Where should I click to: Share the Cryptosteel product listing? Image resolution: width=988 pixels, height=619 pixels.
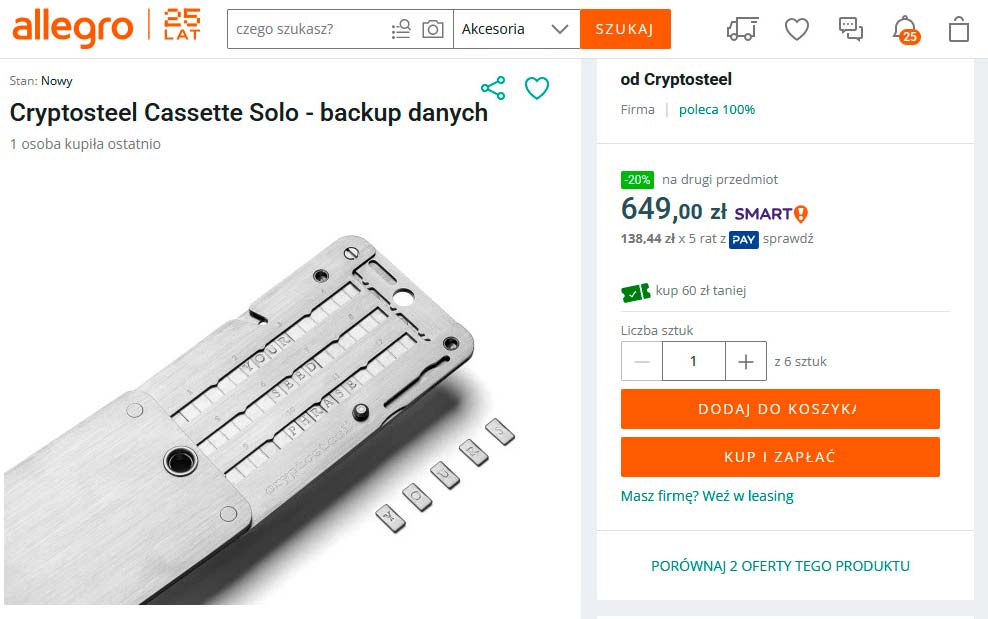tap(492, 88)
